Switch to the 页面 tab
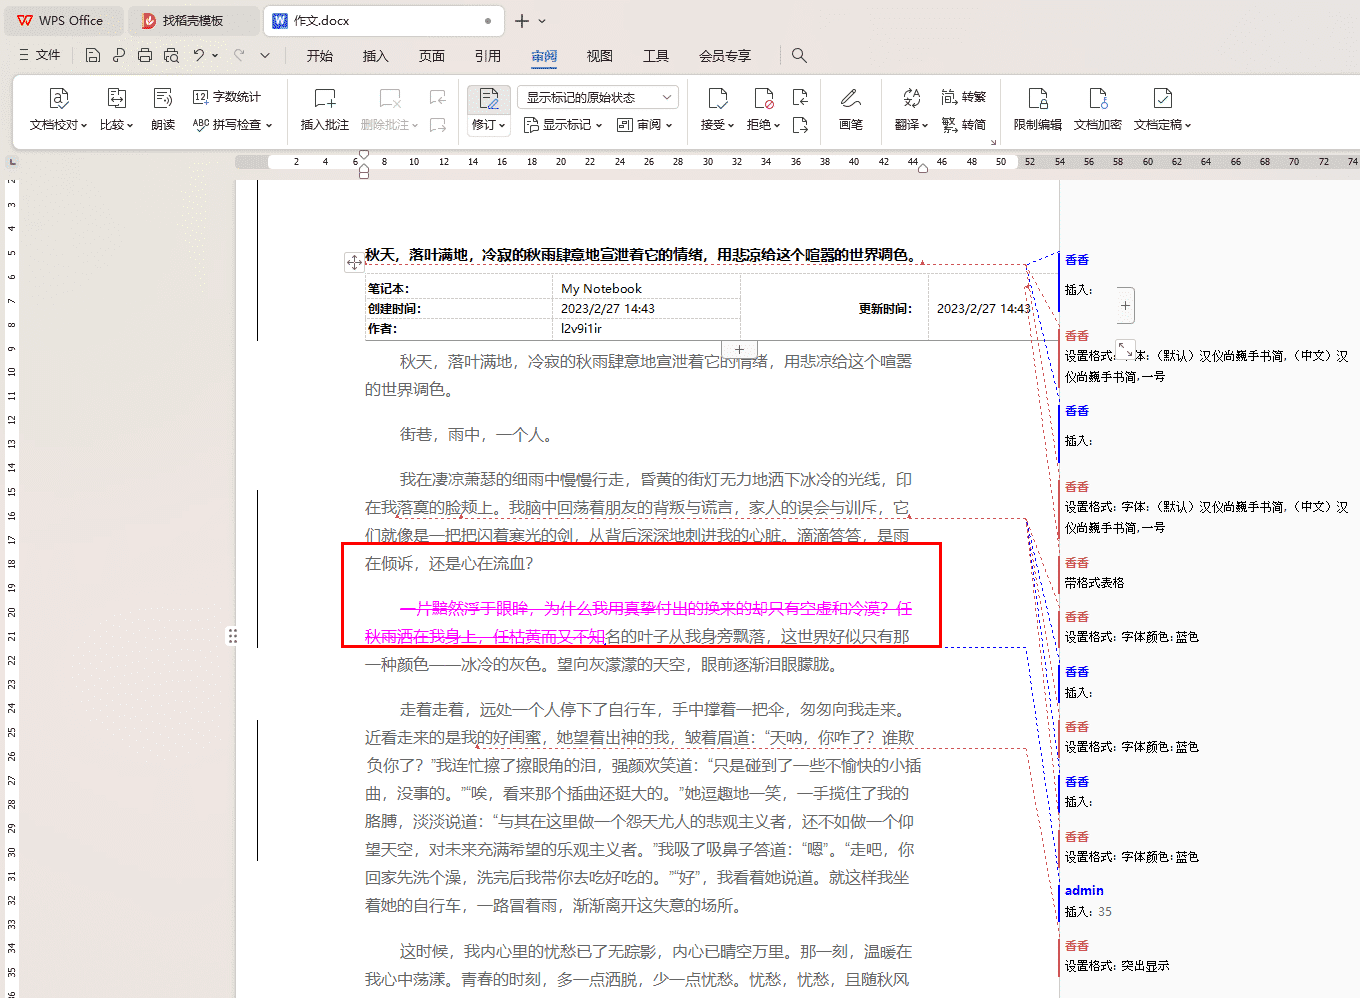This screenshot has width=1360, height=998. (432, 56)
